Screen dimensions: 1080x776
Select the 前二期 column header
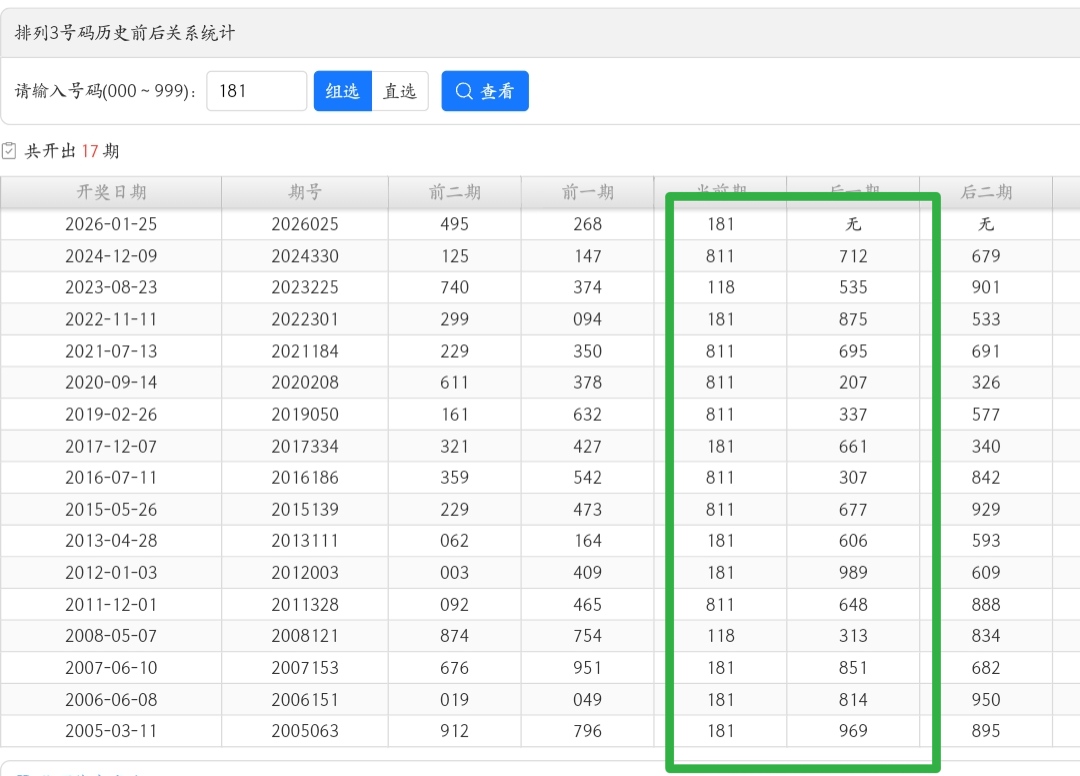point(454,192)
